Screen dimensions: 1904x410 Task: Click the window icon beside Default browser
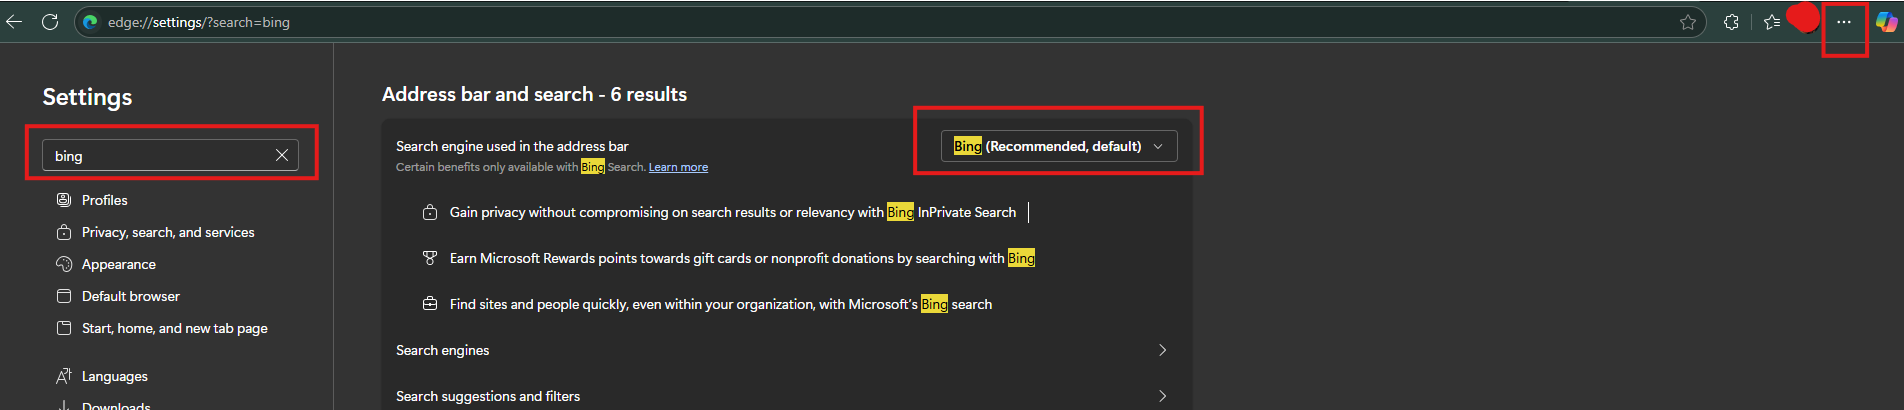64,296
